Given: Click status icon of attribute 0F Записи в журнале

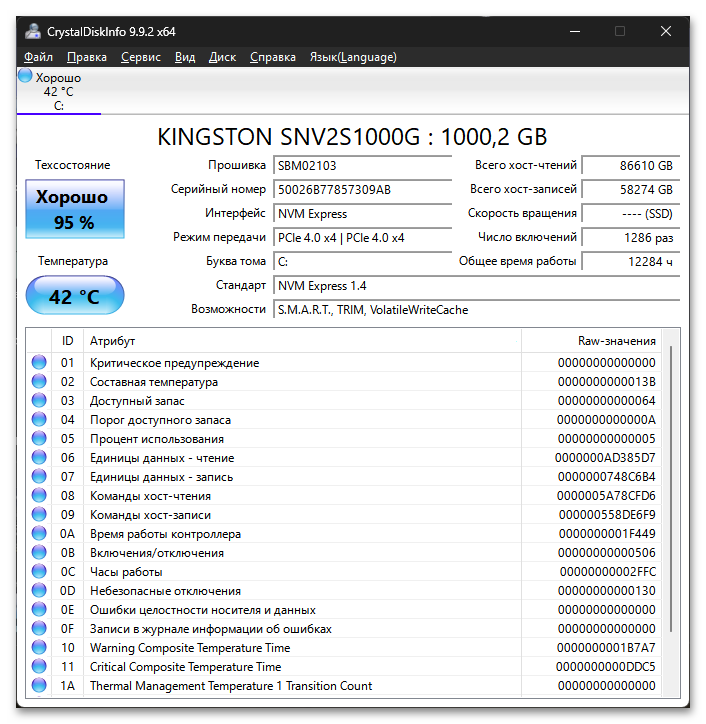Looking at the screenshot, I should 39,628.
